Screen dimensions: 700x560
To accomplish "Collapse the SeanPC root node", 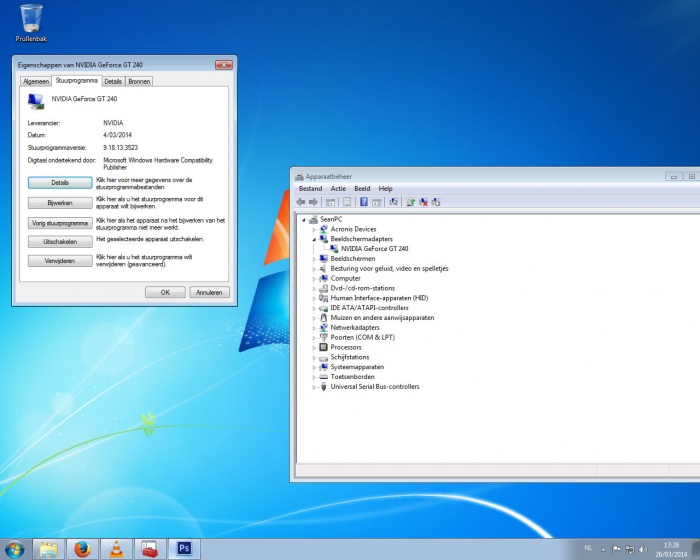I will (x=304, y=219).
